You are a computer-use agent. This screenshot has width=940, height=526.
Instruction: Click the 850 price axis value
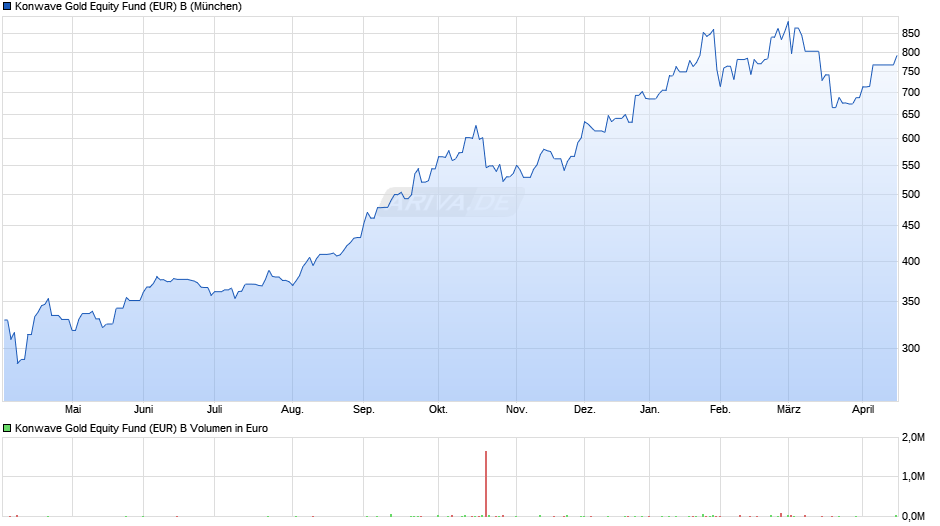[x=911, y=34]
